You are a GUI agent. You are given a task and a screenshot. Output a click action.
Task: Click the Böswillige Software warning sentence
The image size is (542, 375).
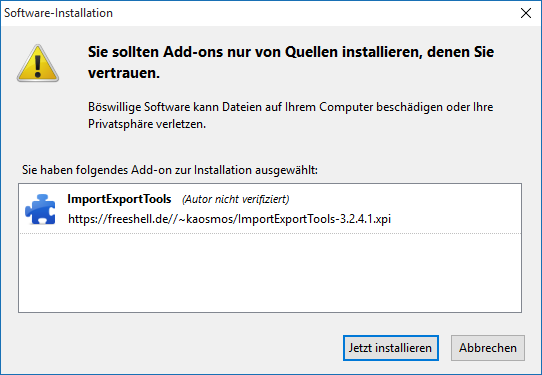click(x=290, y=107)
